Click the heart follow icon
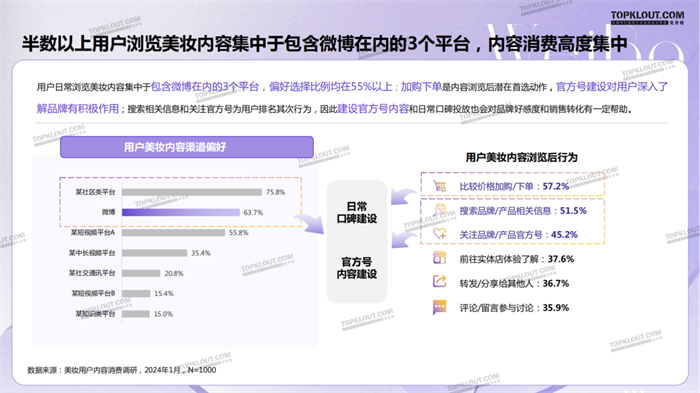The height and width of the screenshot is (393, 700). 440,234
